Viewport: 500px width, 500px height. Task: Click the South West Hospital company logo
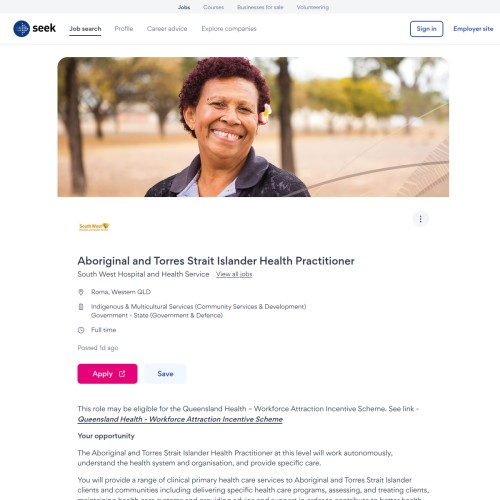tap(94, 227)
